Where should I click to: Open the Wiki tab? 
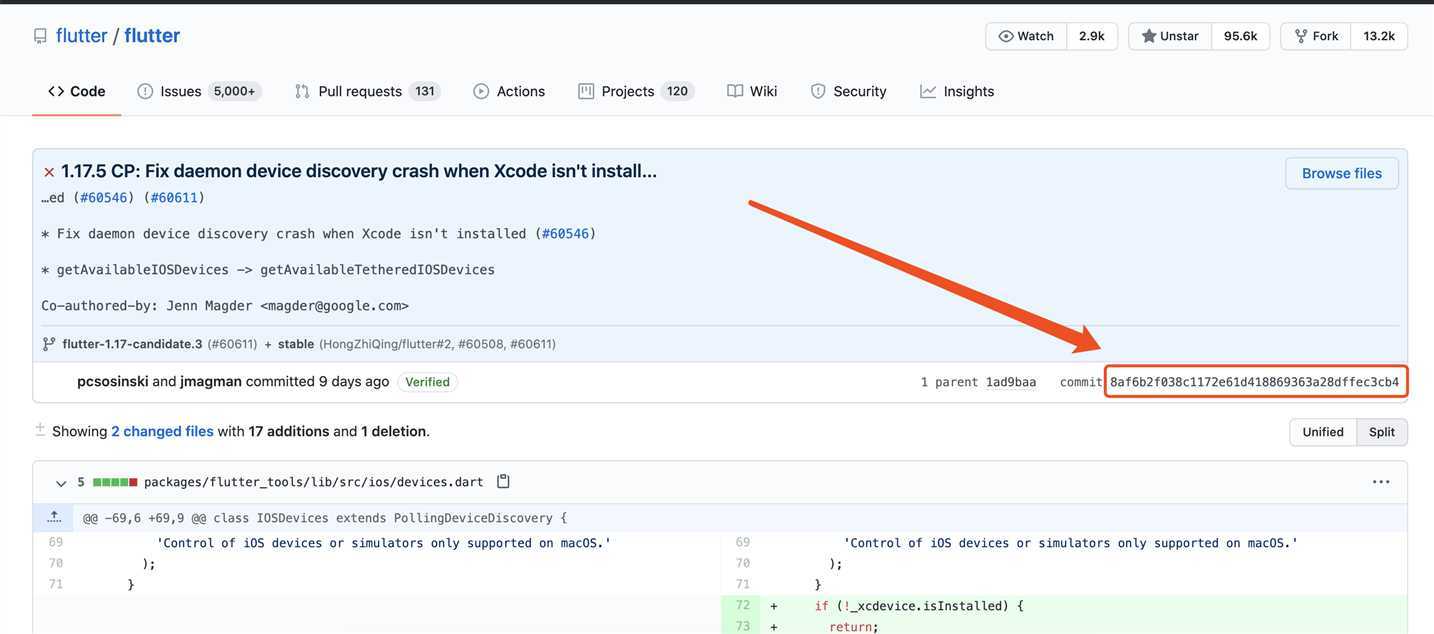click(752, 91)
